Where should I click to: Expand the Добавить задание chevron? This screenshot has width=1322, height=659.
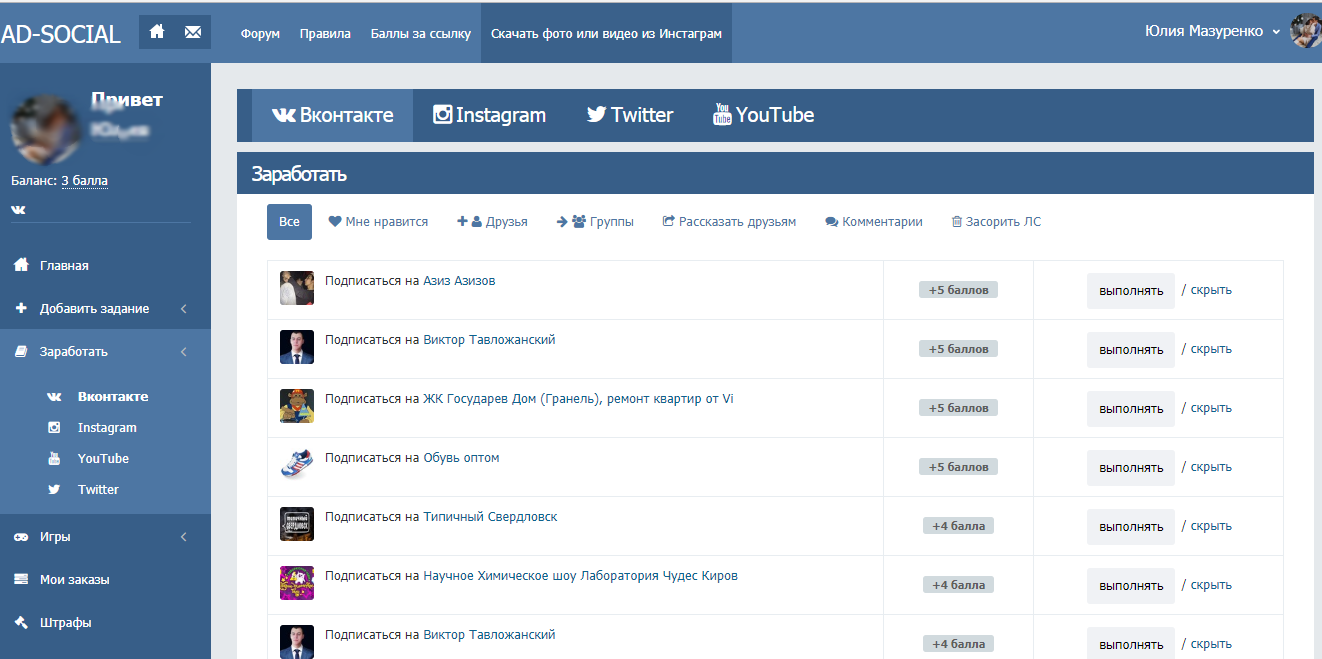click(184, 309)
